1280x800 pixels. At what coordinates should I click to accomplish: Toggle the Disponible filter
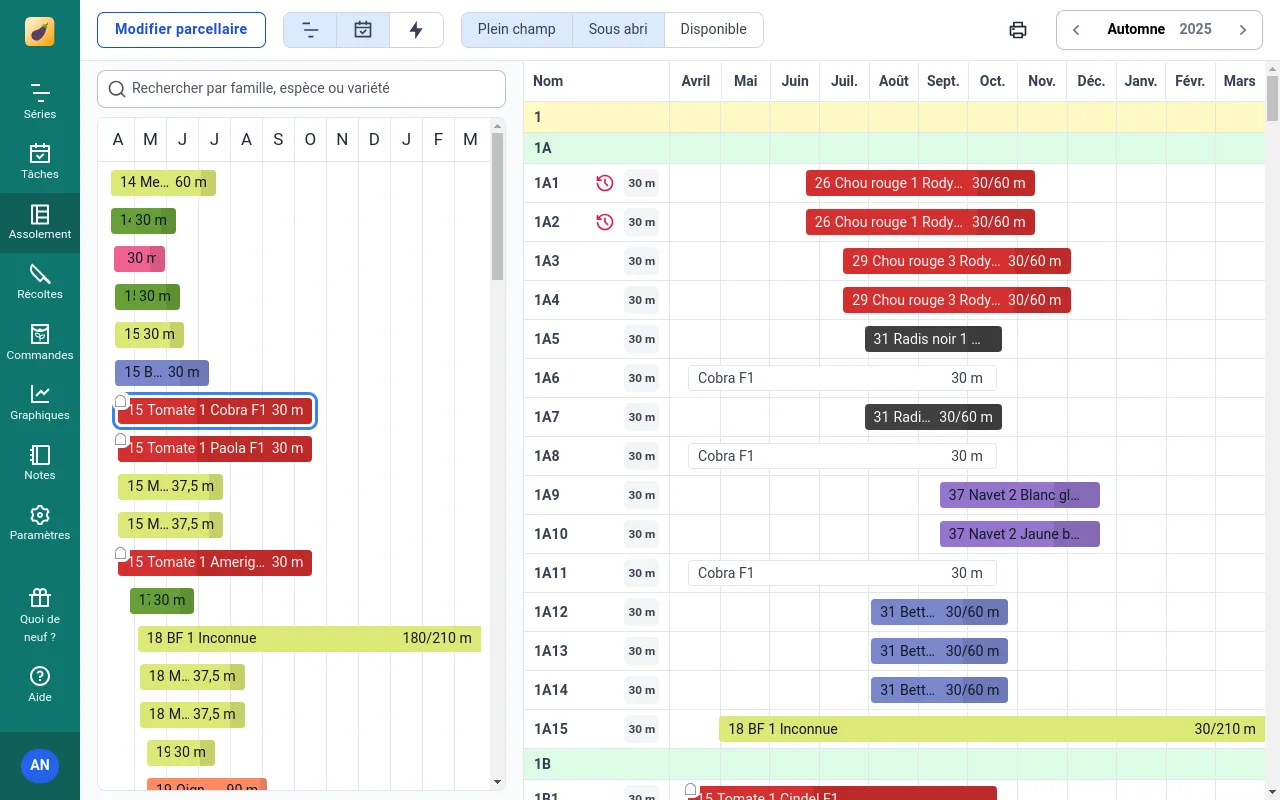coord(713,30)
